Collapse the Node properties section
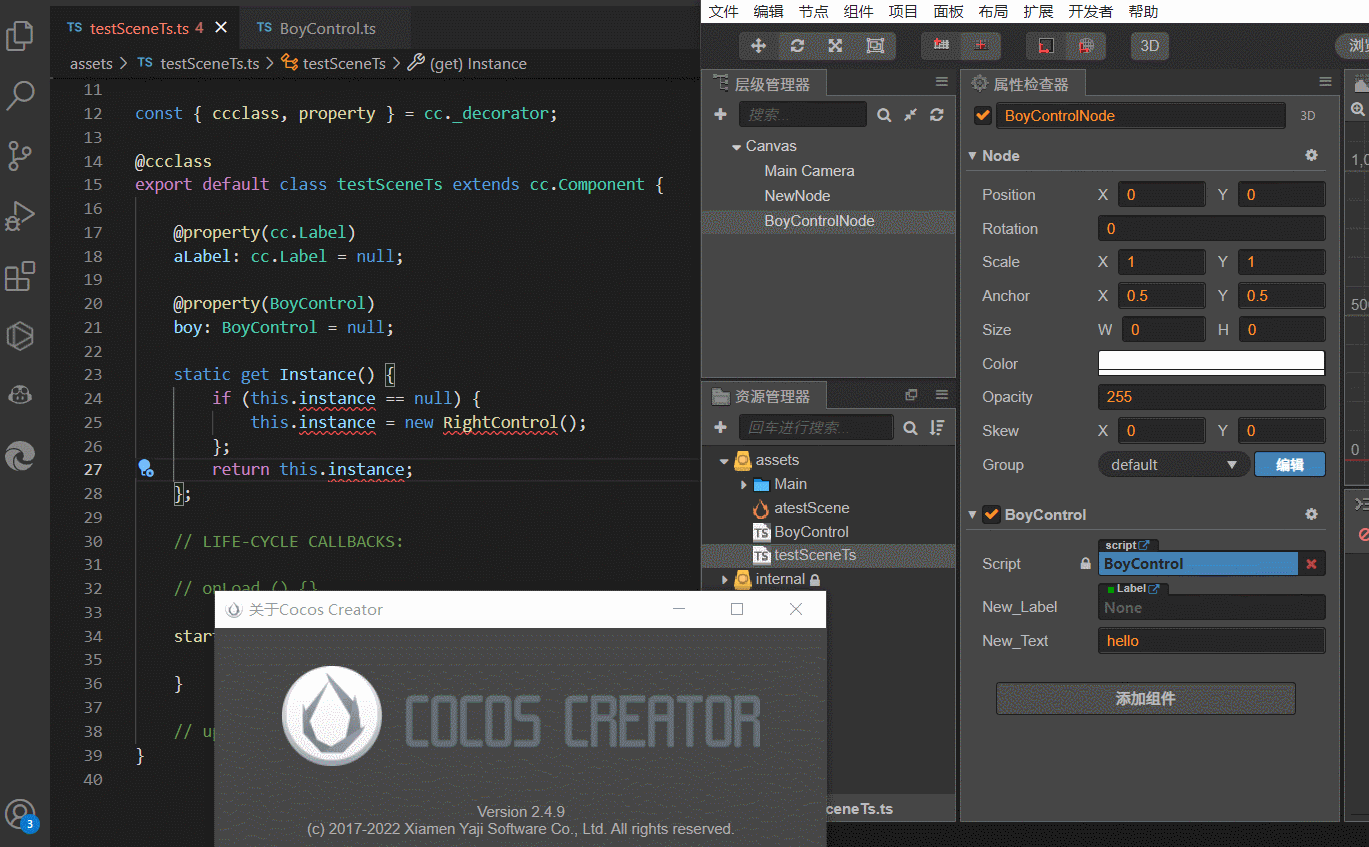The width and height of the screenshot is (1369, 847). point(973,156)
